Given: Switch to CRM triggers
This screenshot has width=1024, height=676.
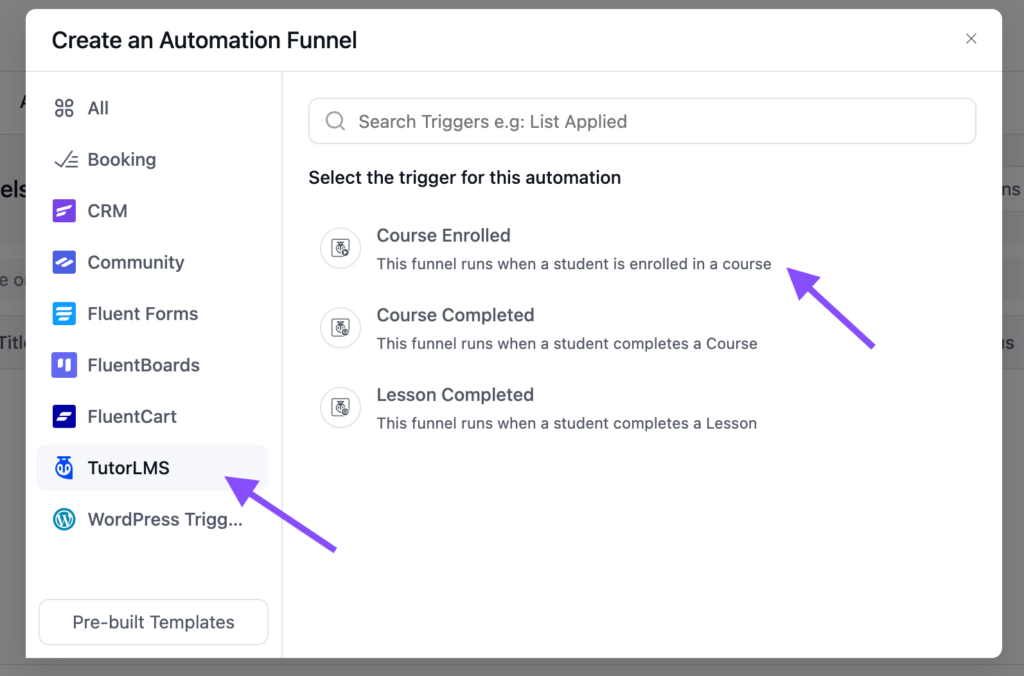Looking at the screenshot, I should pos(152,211).
